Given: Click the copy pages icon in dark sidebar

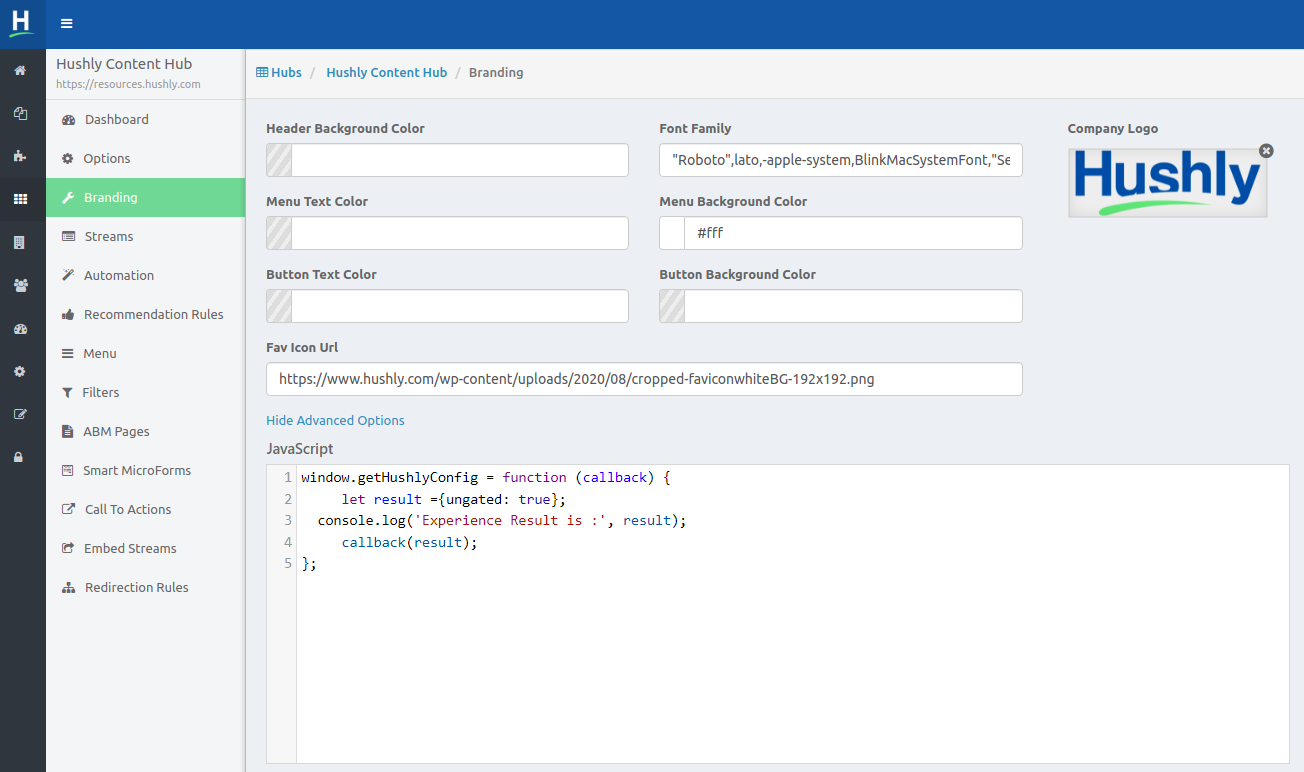Looking at the screenshot, I should [x=20, y=113].
